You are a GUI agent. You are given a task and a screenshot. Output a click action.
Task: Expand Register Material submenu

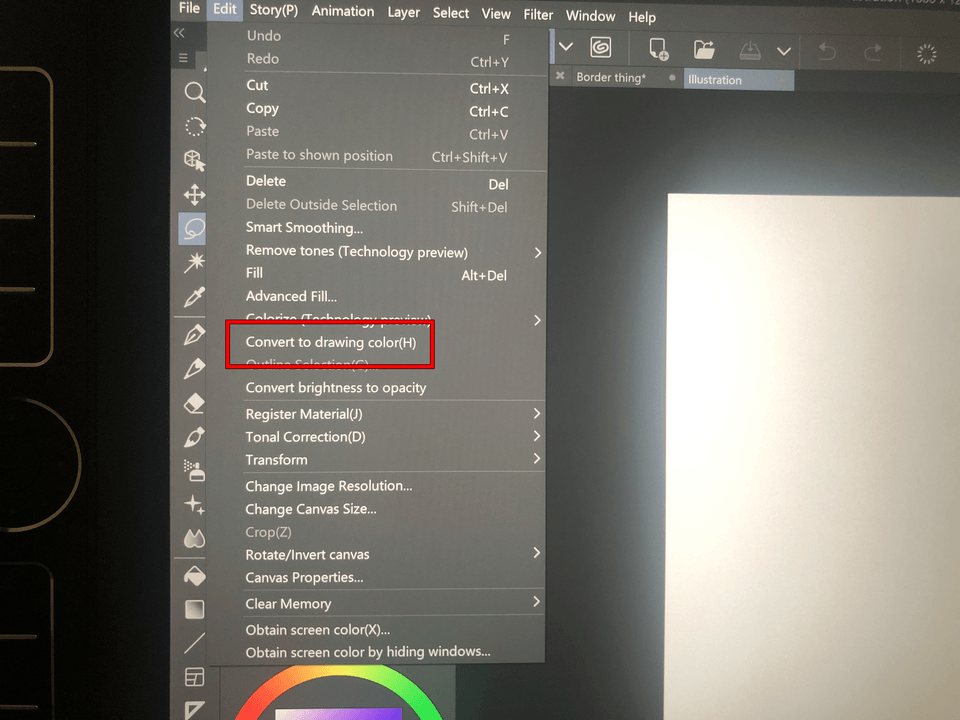coord(536,413)
